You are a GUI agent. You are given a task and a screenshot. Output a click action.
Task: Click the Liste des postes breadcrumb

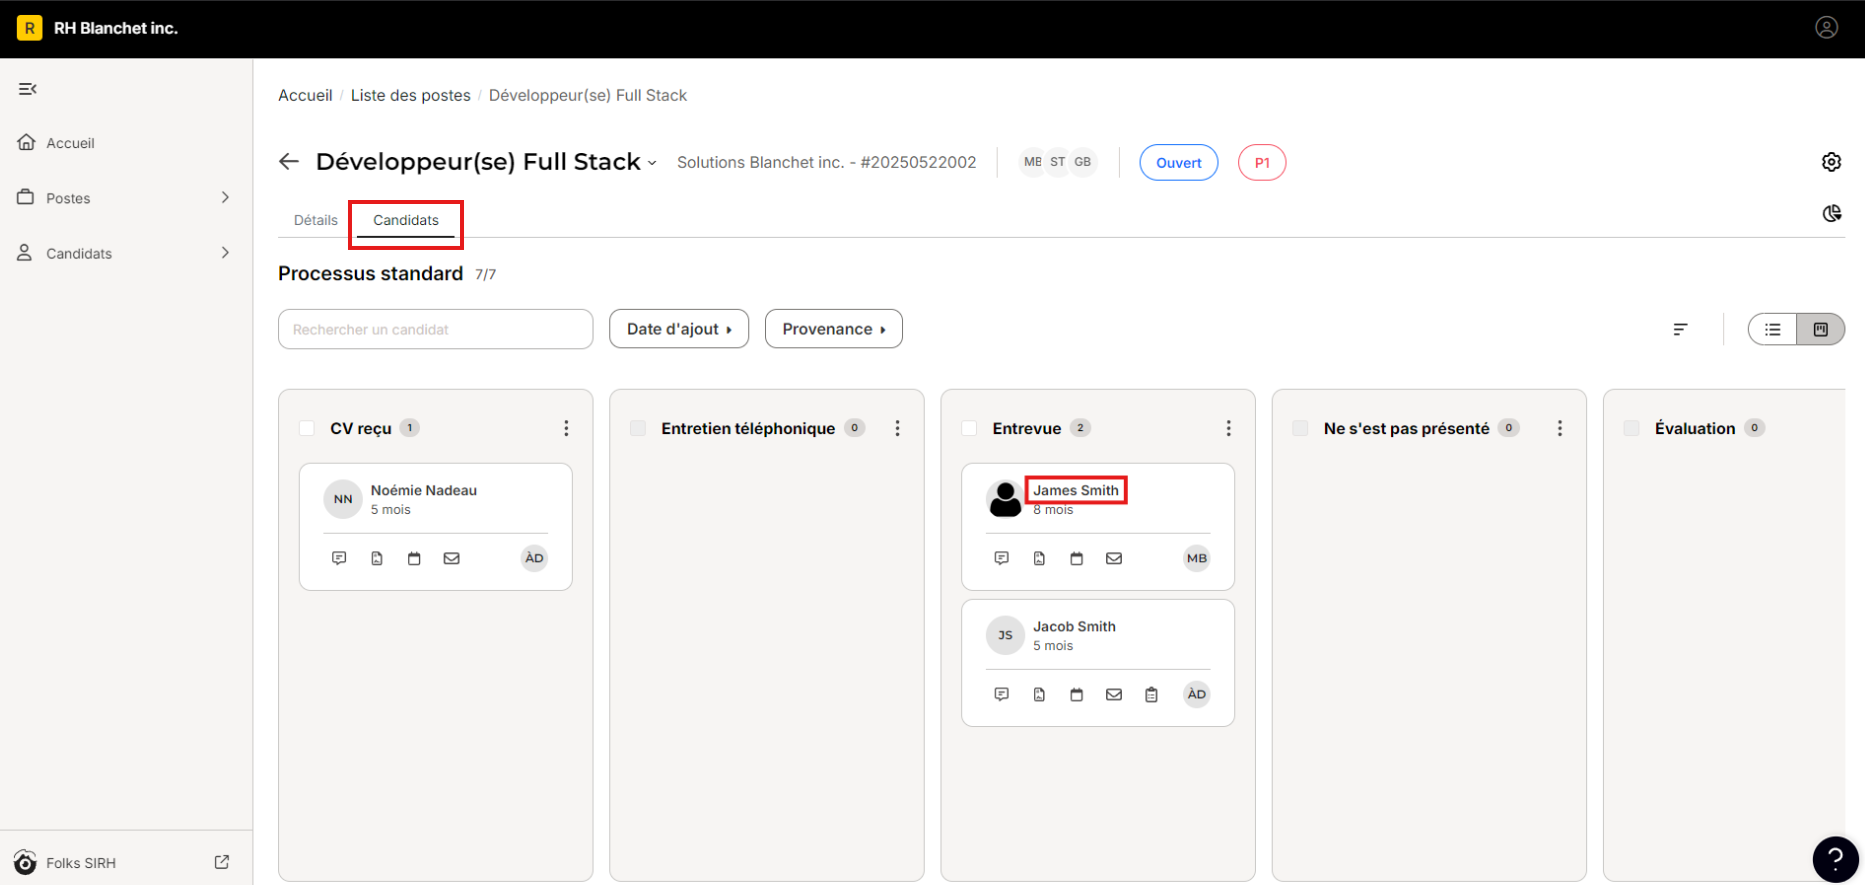[x=410, y=95]
